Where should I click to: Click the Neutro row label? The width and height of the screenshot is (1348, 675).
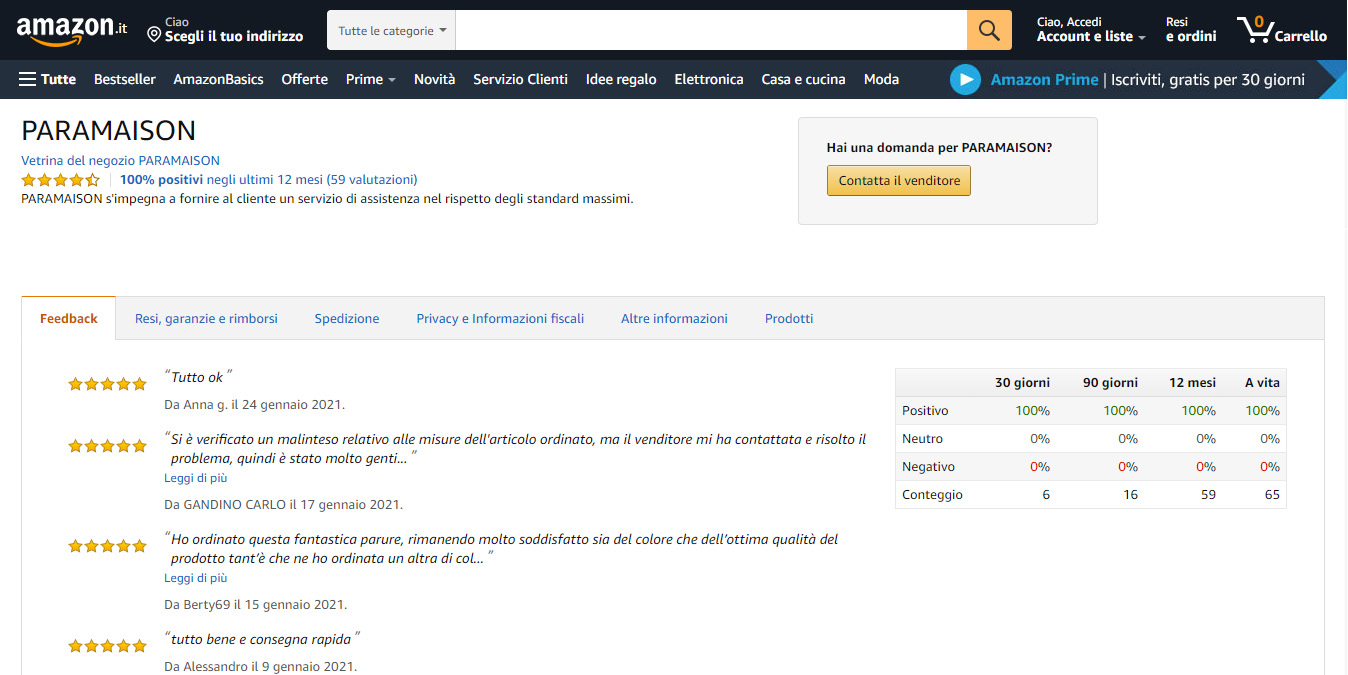tap(922, 439)
